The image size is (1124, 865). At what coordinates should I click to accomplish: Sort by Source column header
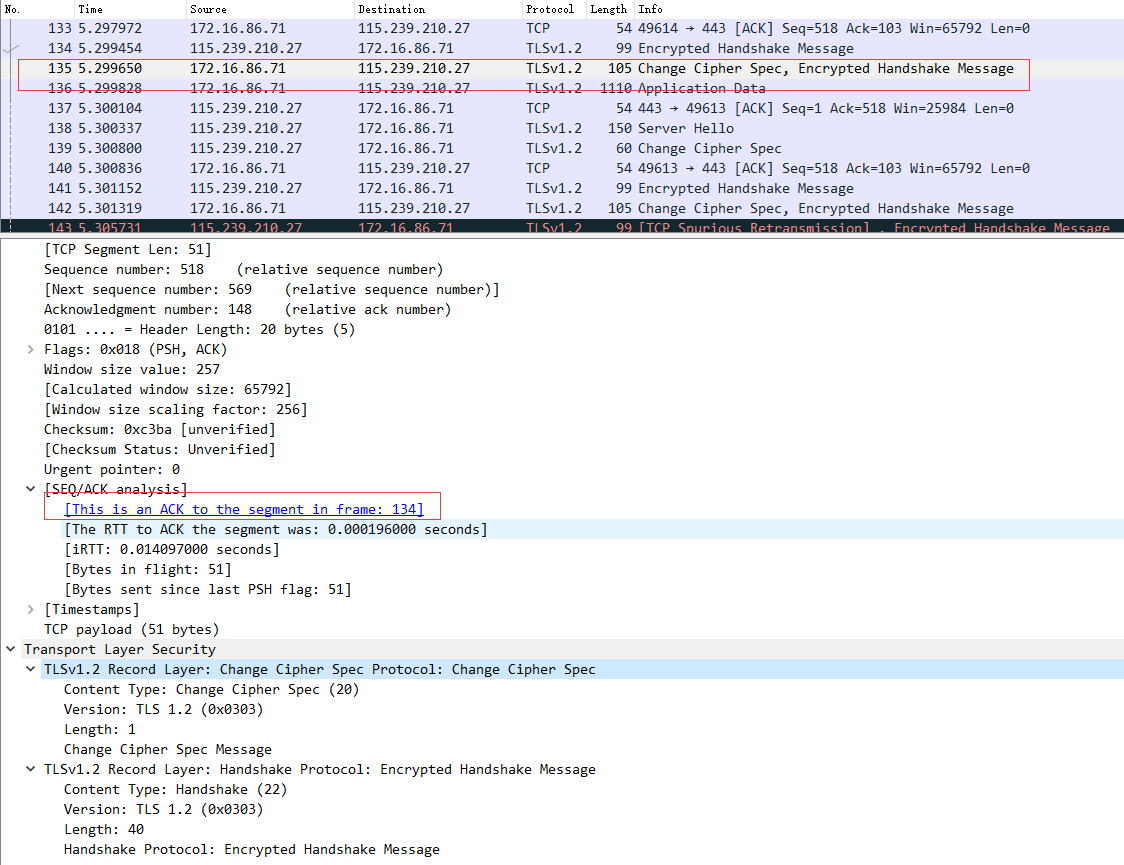point(270,9)
